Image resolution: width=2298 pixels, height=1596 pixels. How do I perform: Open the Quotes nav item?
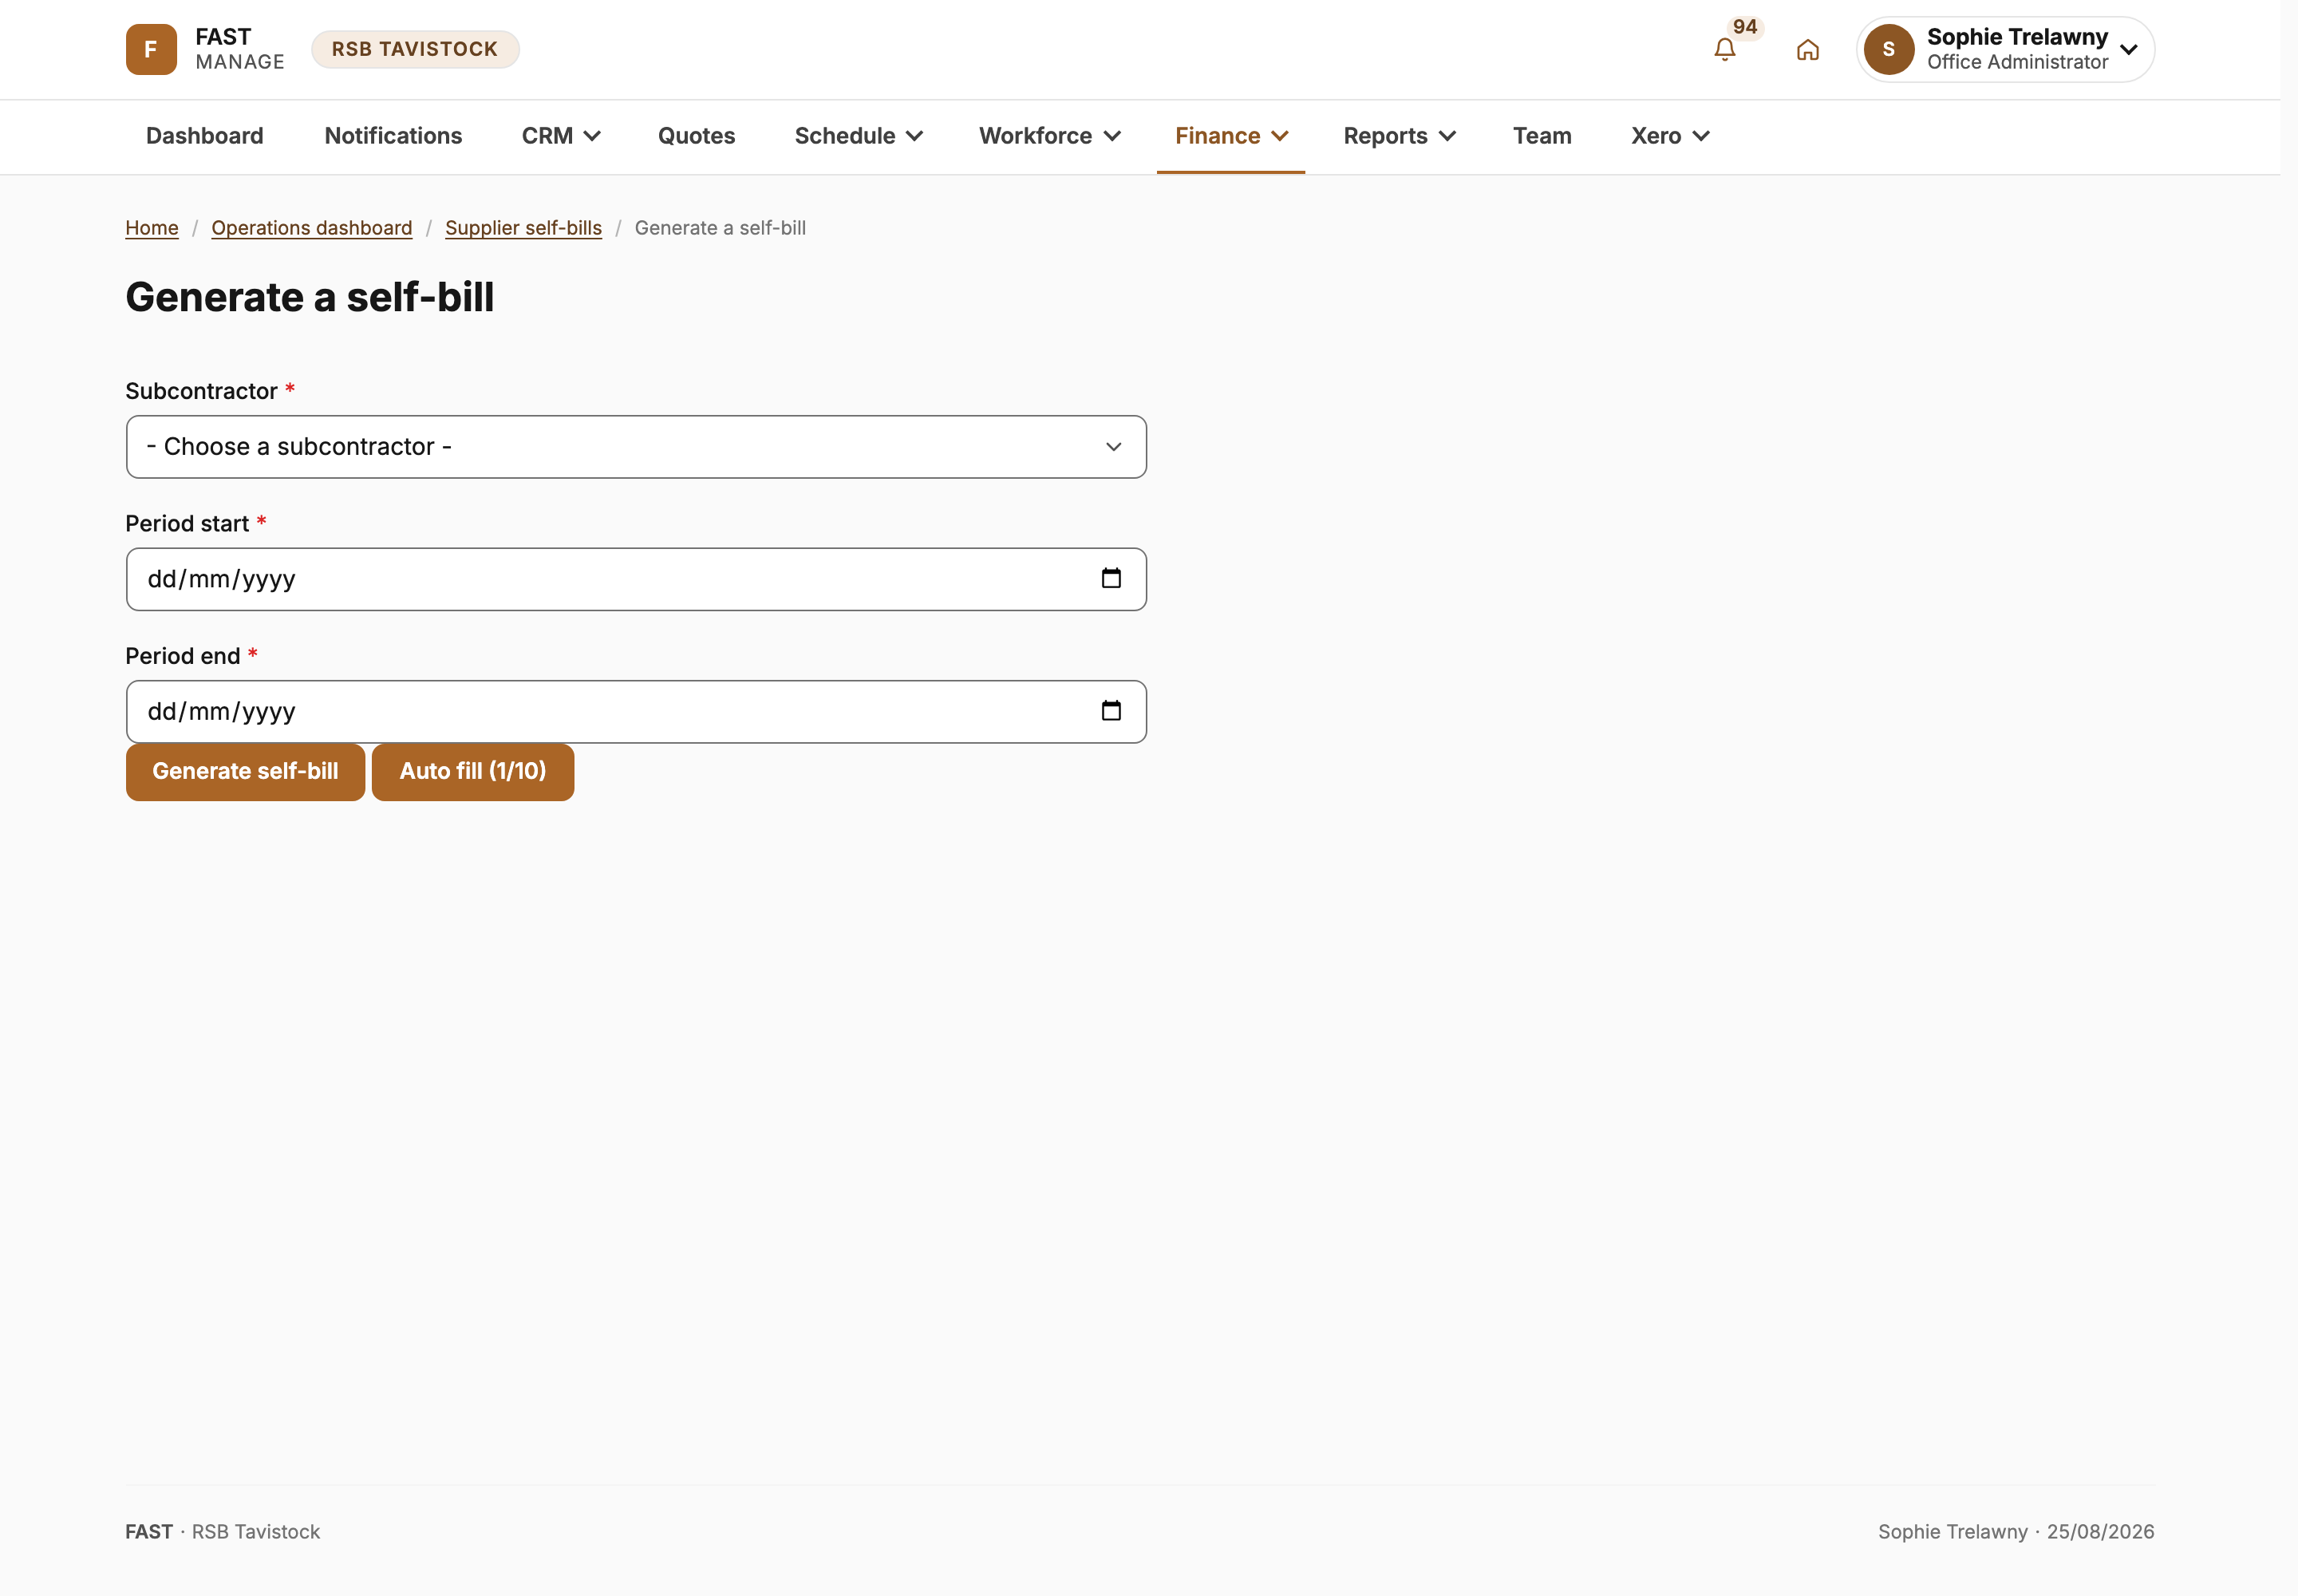[696, 136]
